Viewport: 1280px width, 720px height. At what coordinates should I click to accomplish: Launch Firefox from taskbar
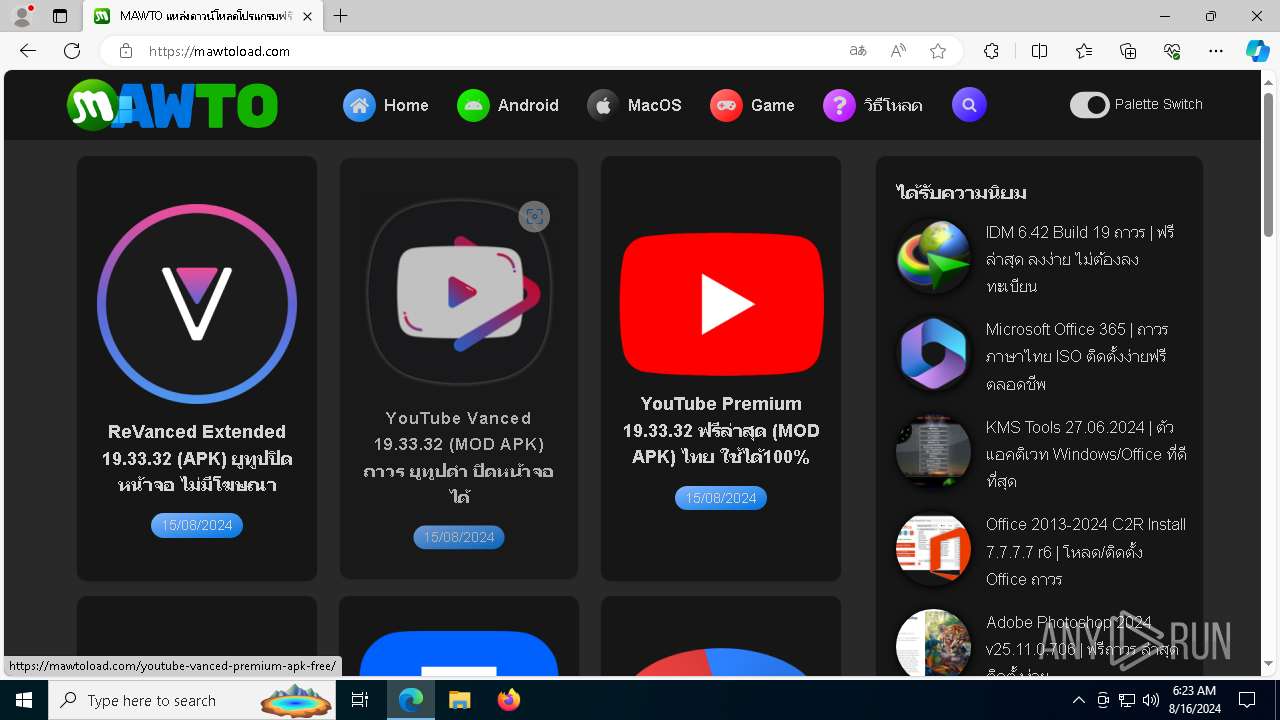pos(509,700)
